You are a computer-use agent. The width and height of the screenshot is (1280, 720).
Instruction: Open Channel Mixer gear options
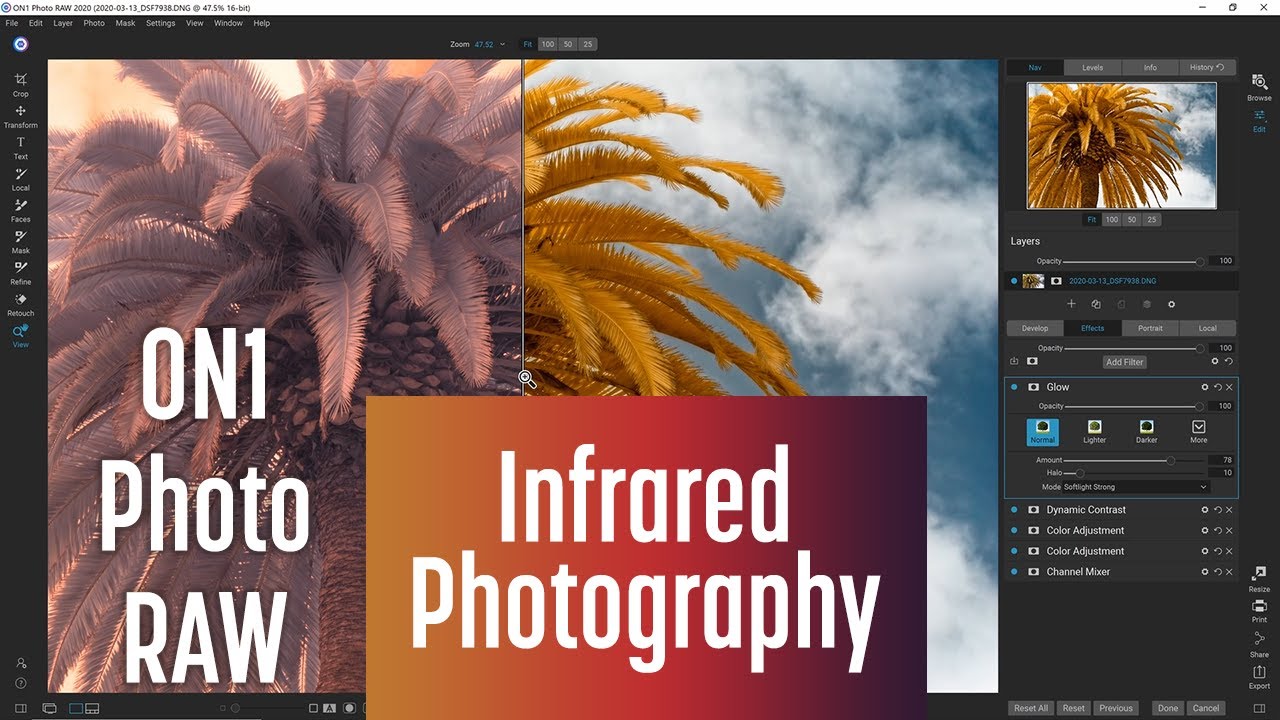[x=1205, y=572]
